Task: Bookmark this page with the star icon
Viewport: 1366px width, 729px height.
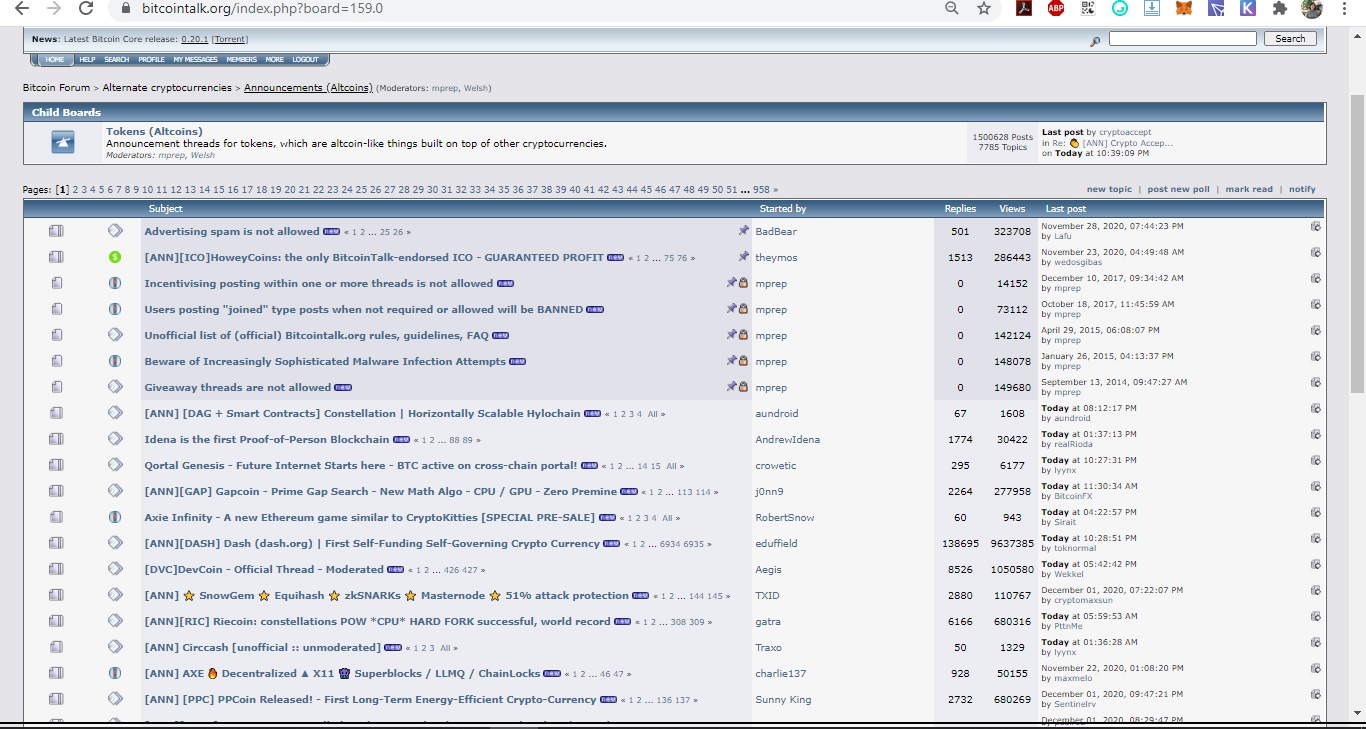Action: pyautogui.click(x=984, y=8)
